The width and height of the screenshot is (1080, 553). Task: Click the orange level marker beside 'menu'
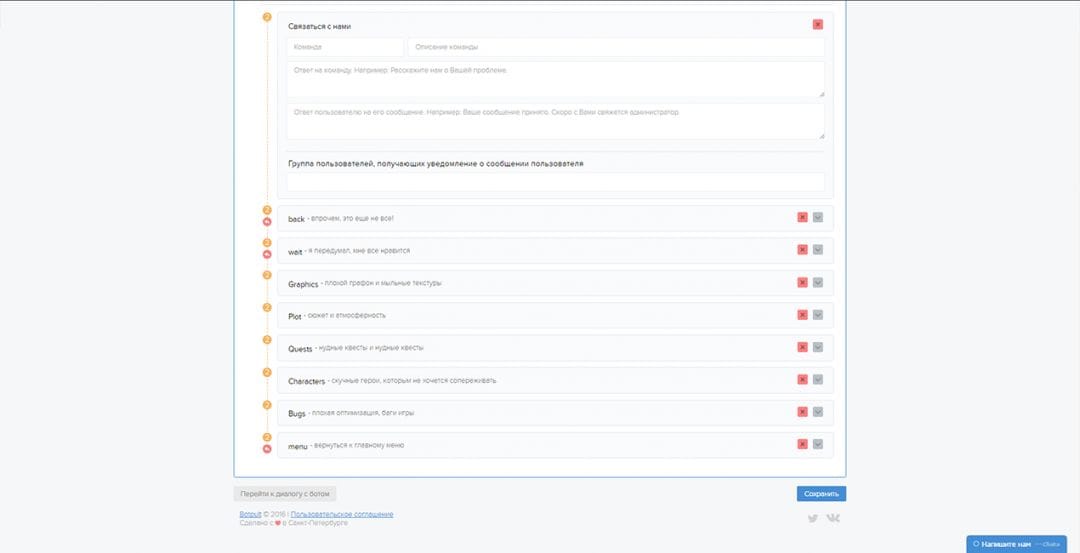point(267,437)
